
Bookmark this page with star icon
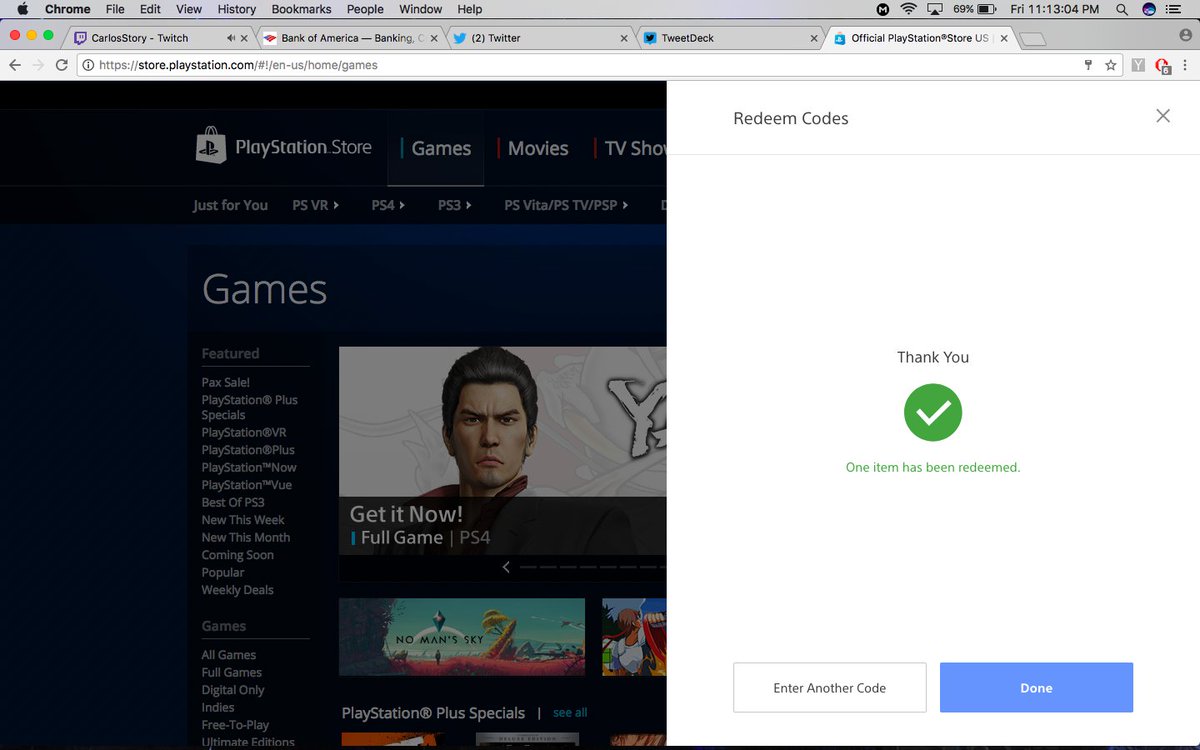1110,65
